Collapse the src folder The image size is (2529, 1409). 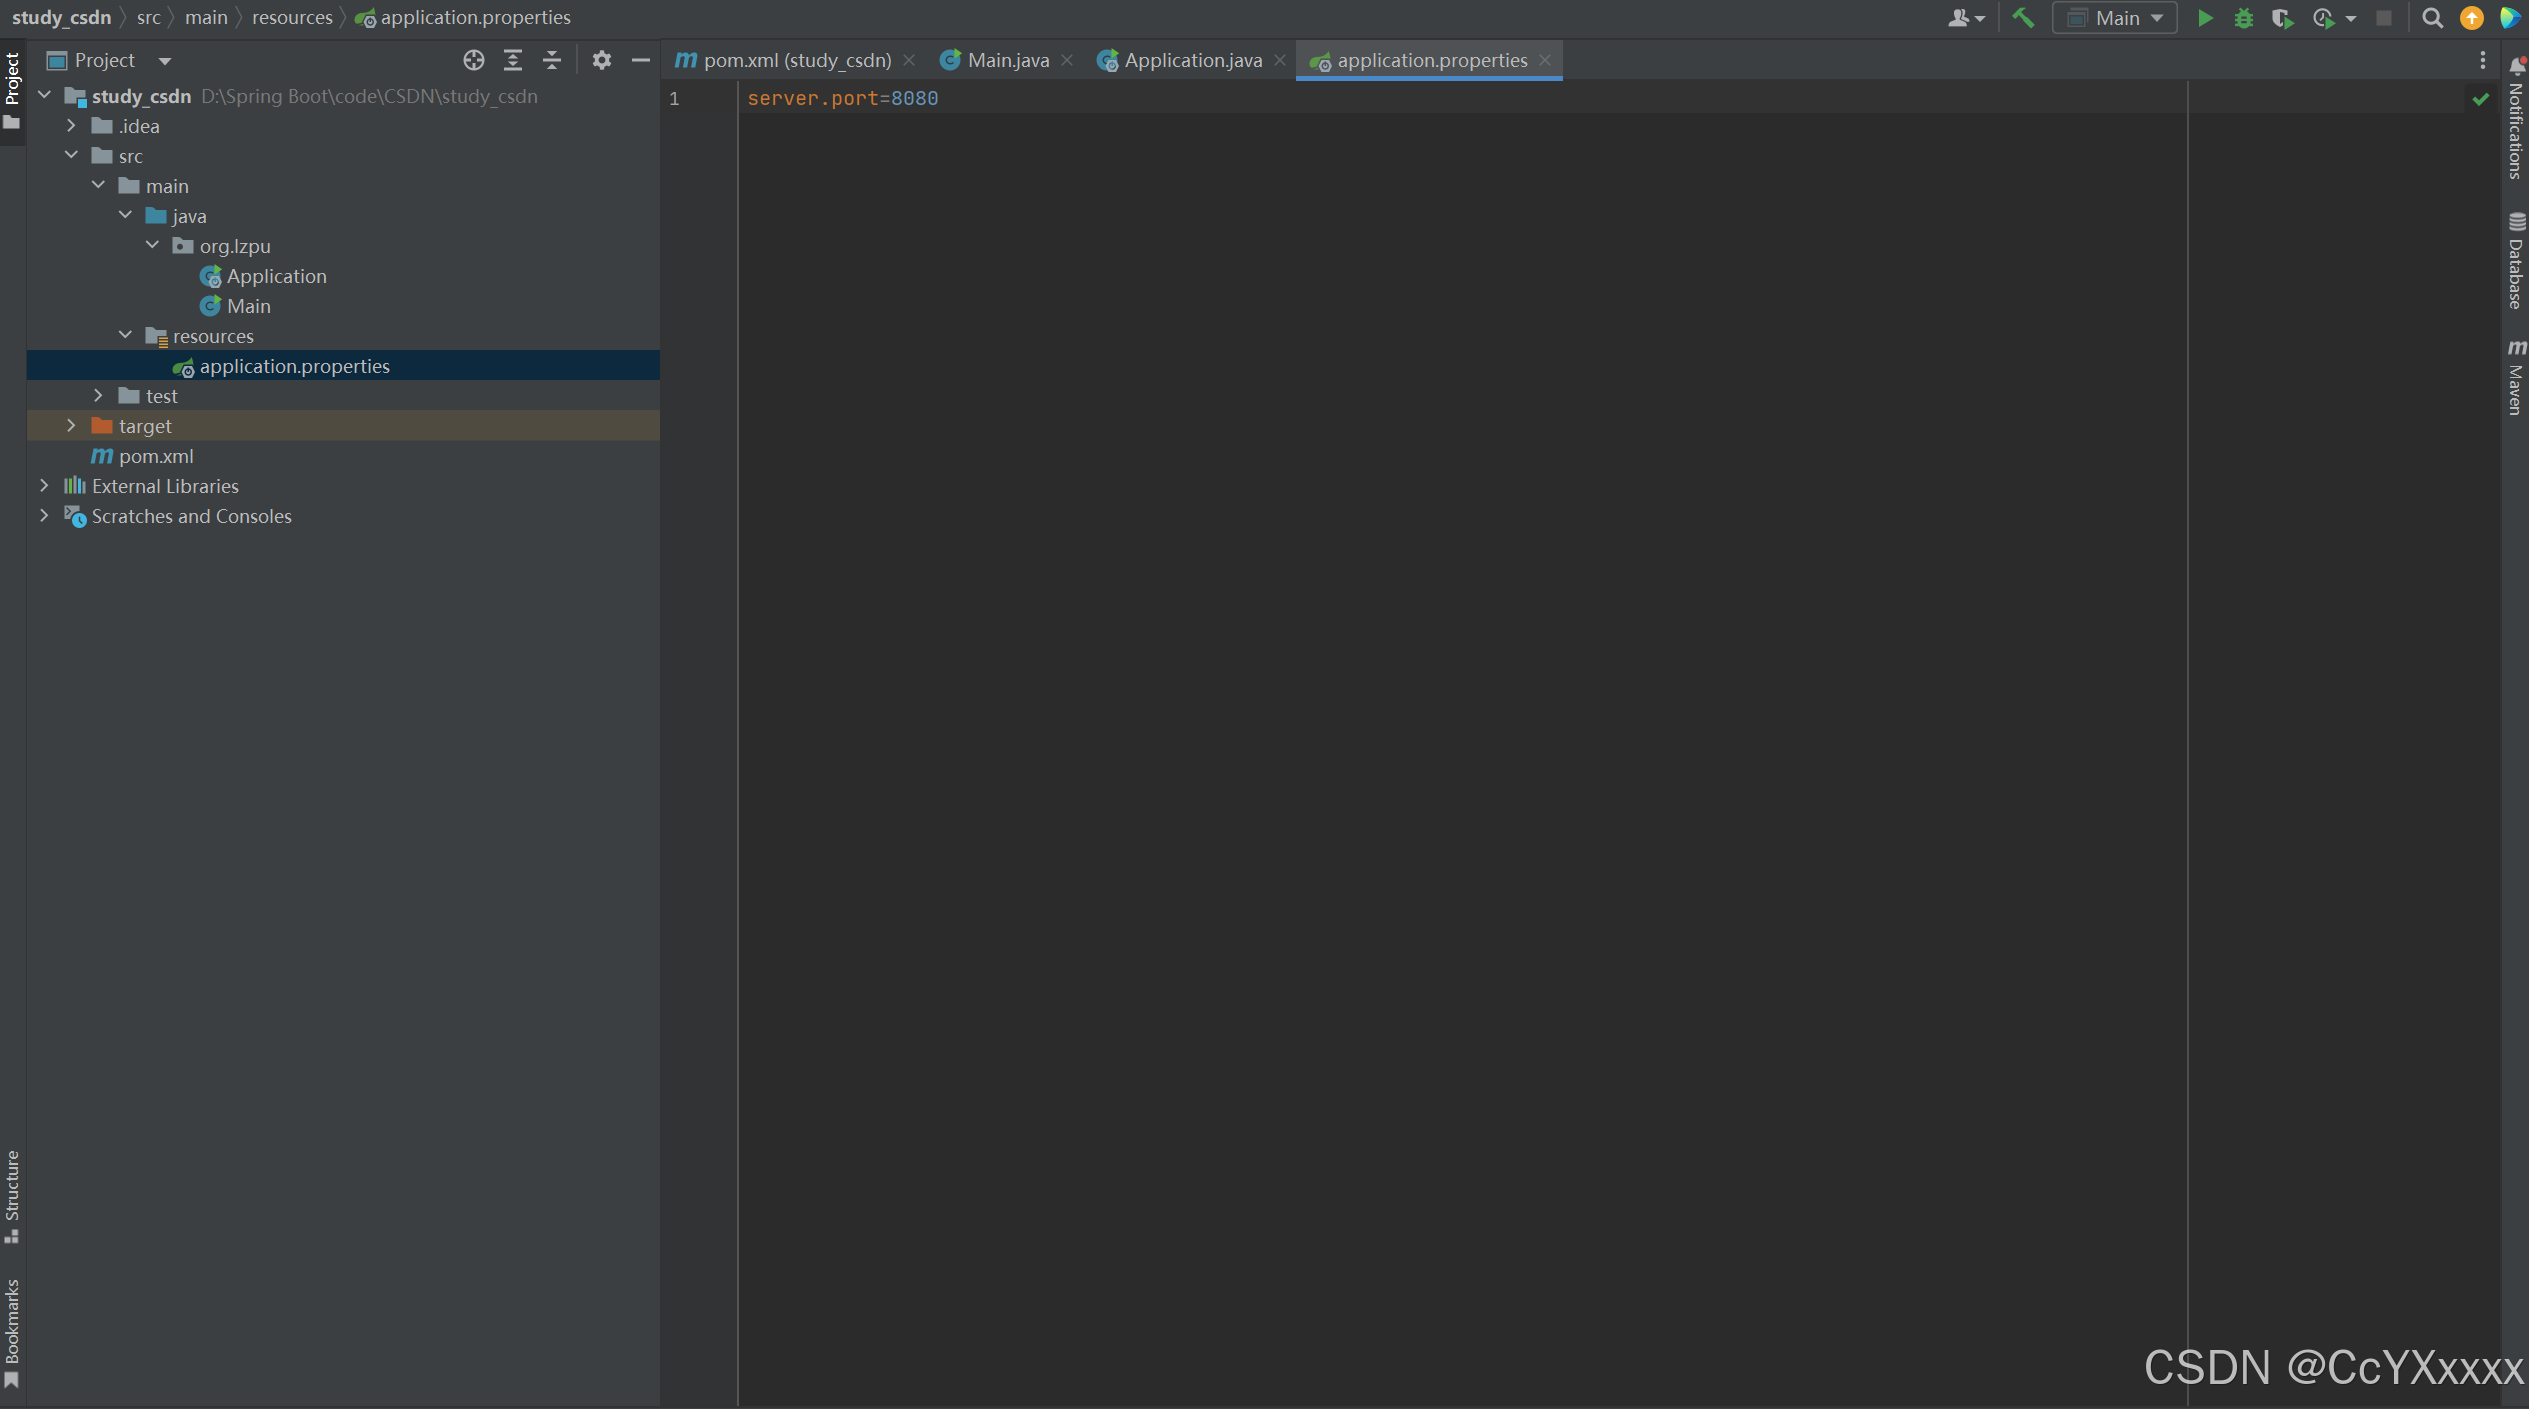click(71, 155)
